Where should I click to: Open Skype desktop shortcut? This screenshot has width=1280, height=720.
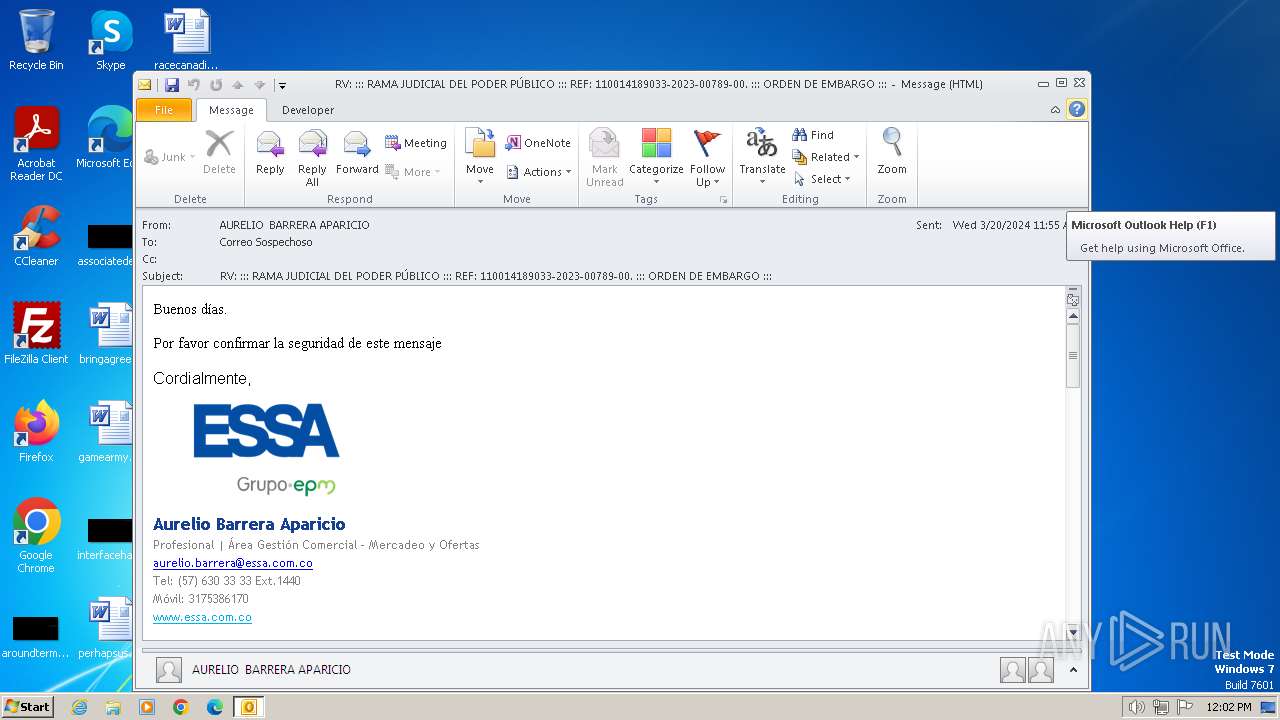110,40
